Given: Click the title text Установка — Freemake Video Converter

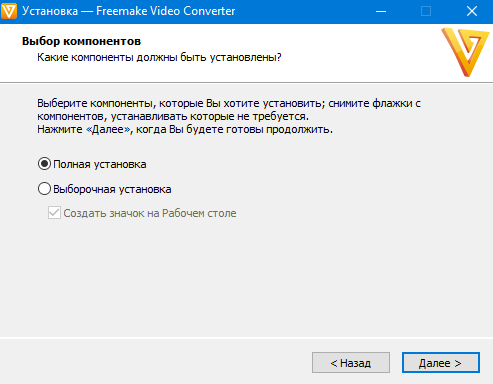Looking at the screenshot, I should (129, 11).
